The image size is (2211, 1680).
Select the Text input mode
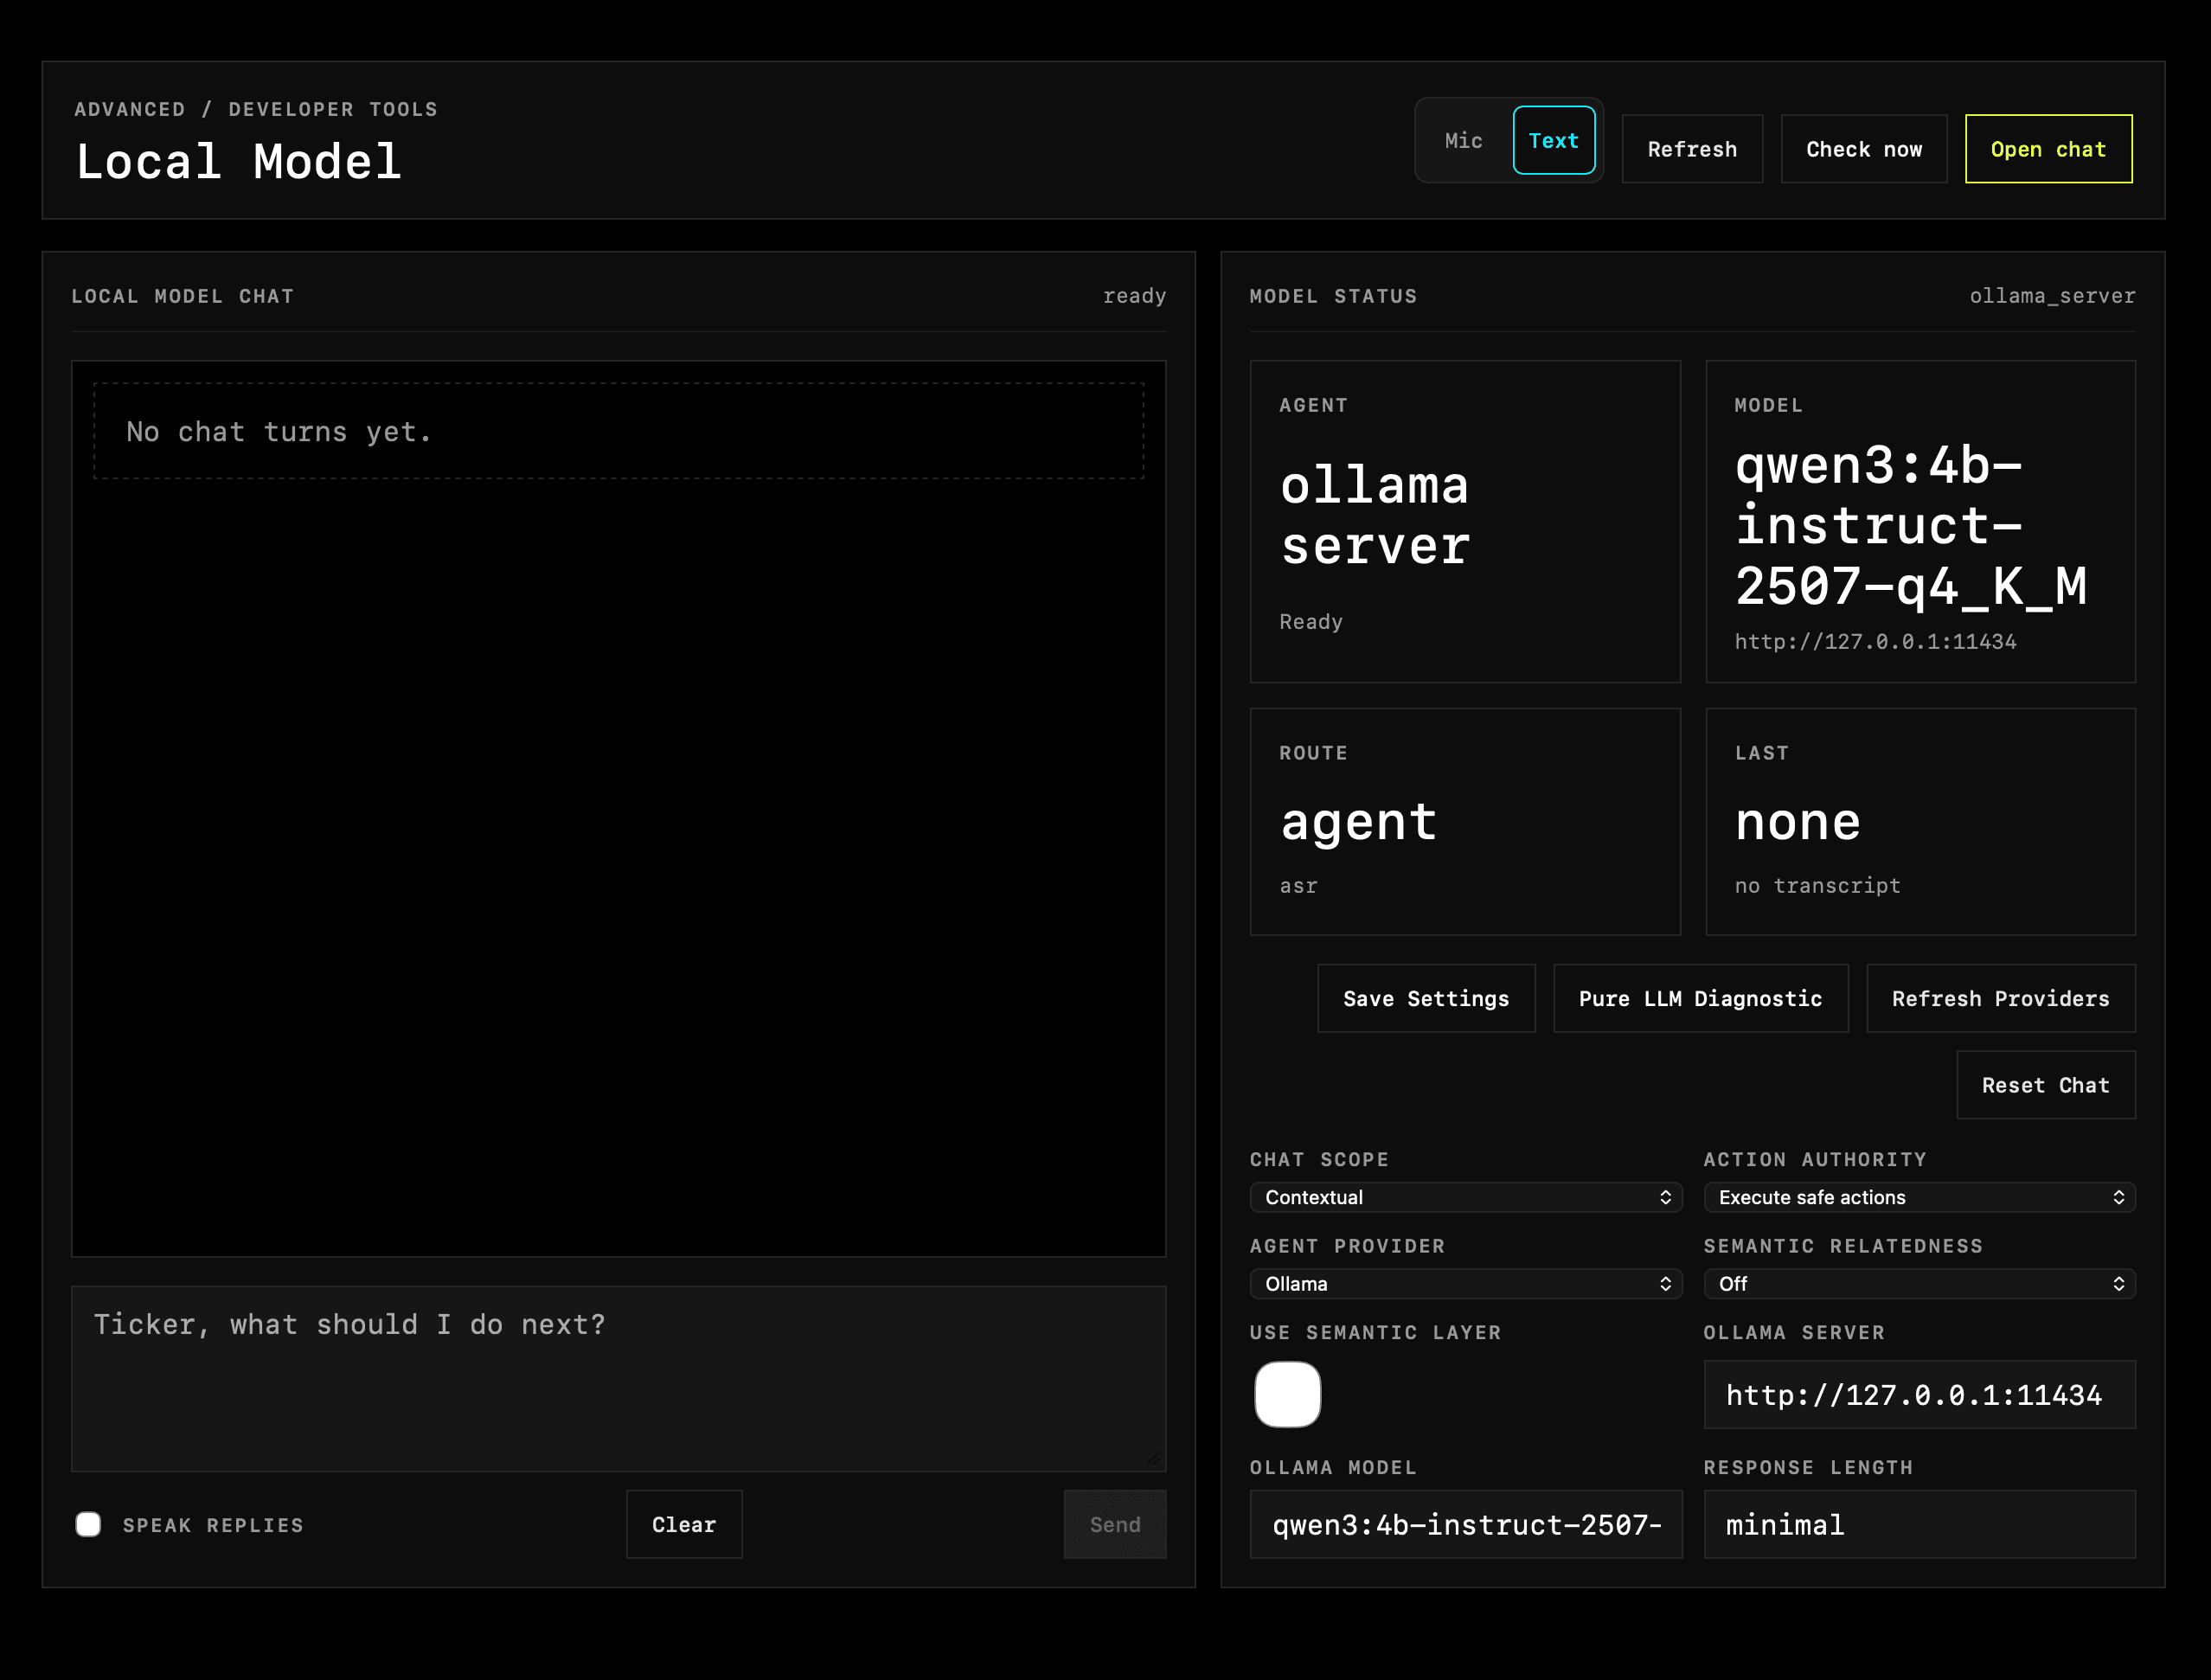click(1553, 141)
